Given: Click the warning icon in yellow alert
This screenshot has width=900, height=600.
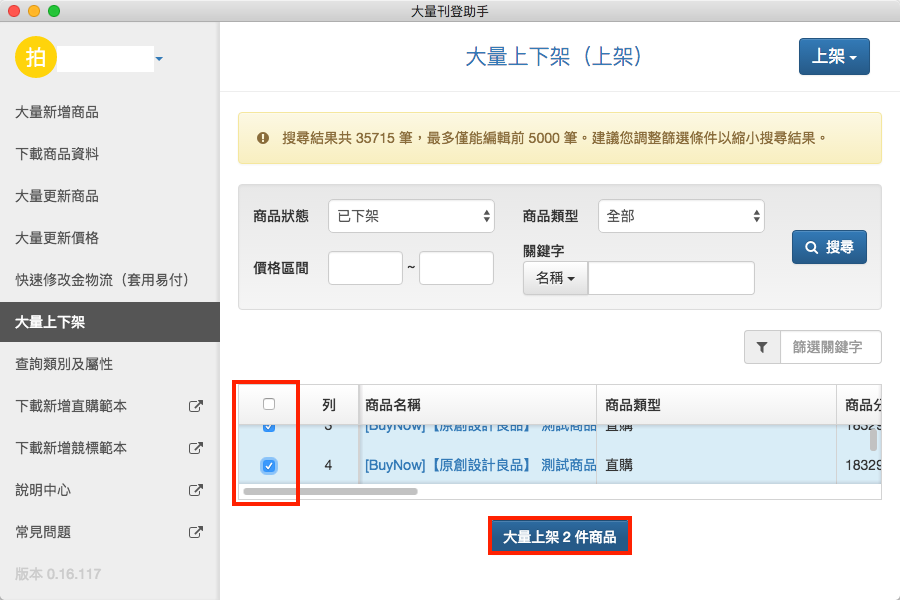Looking at the screenshot, I should (x=263, y=138).
